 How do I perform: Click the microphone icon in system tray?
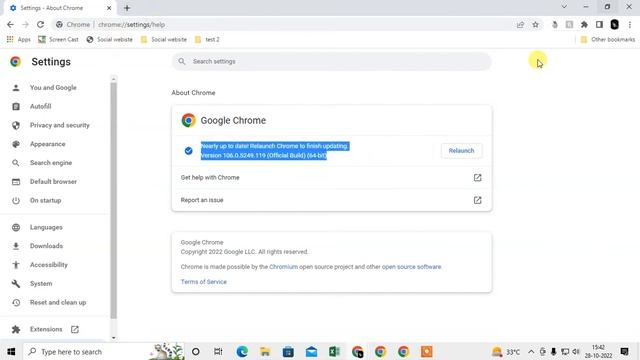coord(553,351)
